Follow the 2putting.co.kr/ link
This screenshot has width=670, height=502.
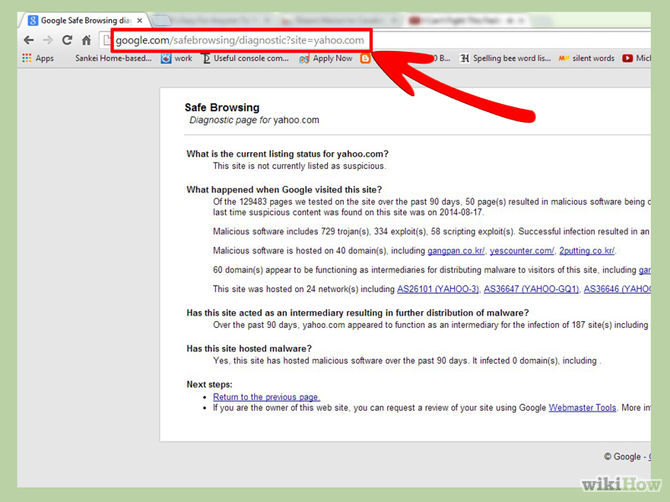pyautogui.click(x=587, y=251)
